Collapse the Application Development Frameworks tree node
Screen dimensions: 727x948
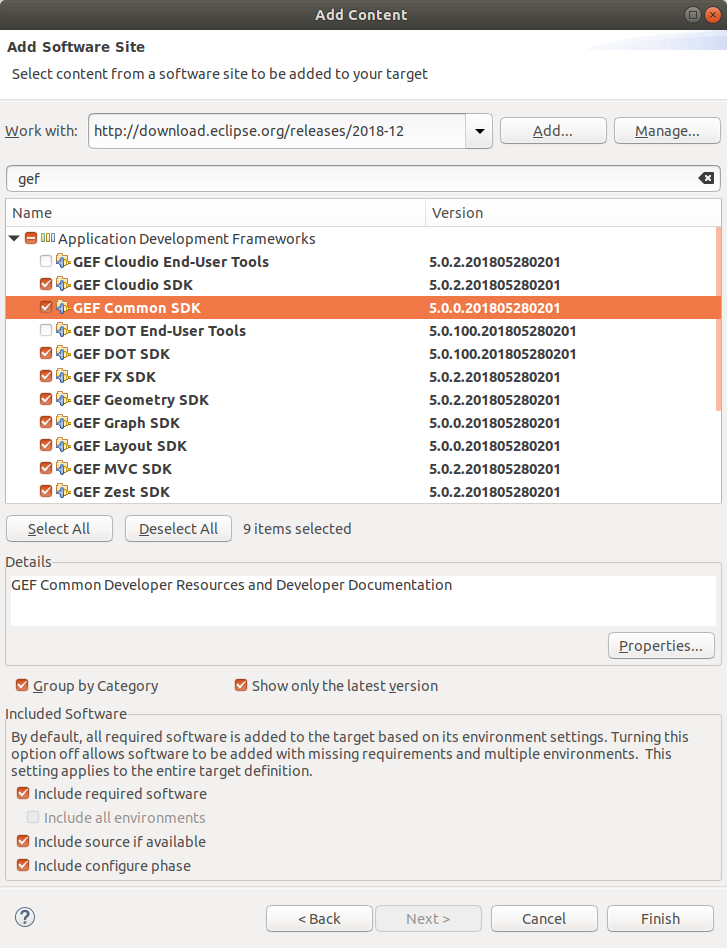(15, 238)
